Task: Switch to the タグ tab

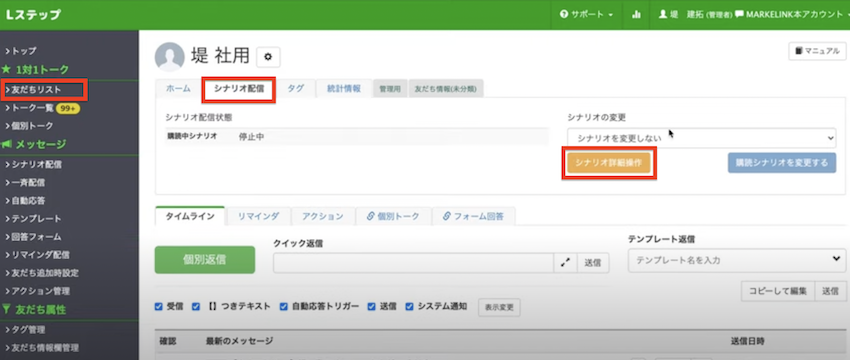Action: (295, 89)
